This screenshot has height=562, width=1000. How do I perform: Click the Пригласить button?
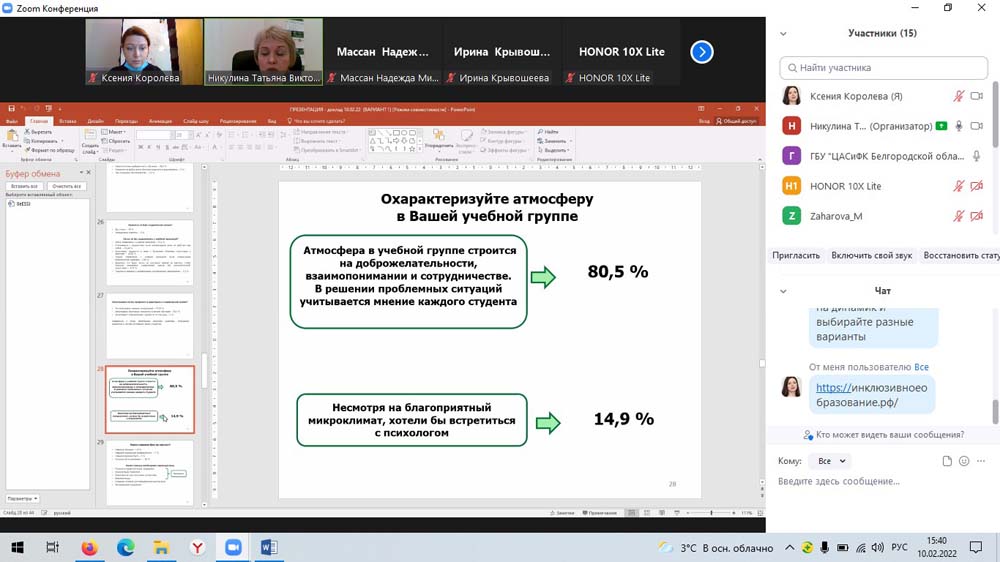796,255
